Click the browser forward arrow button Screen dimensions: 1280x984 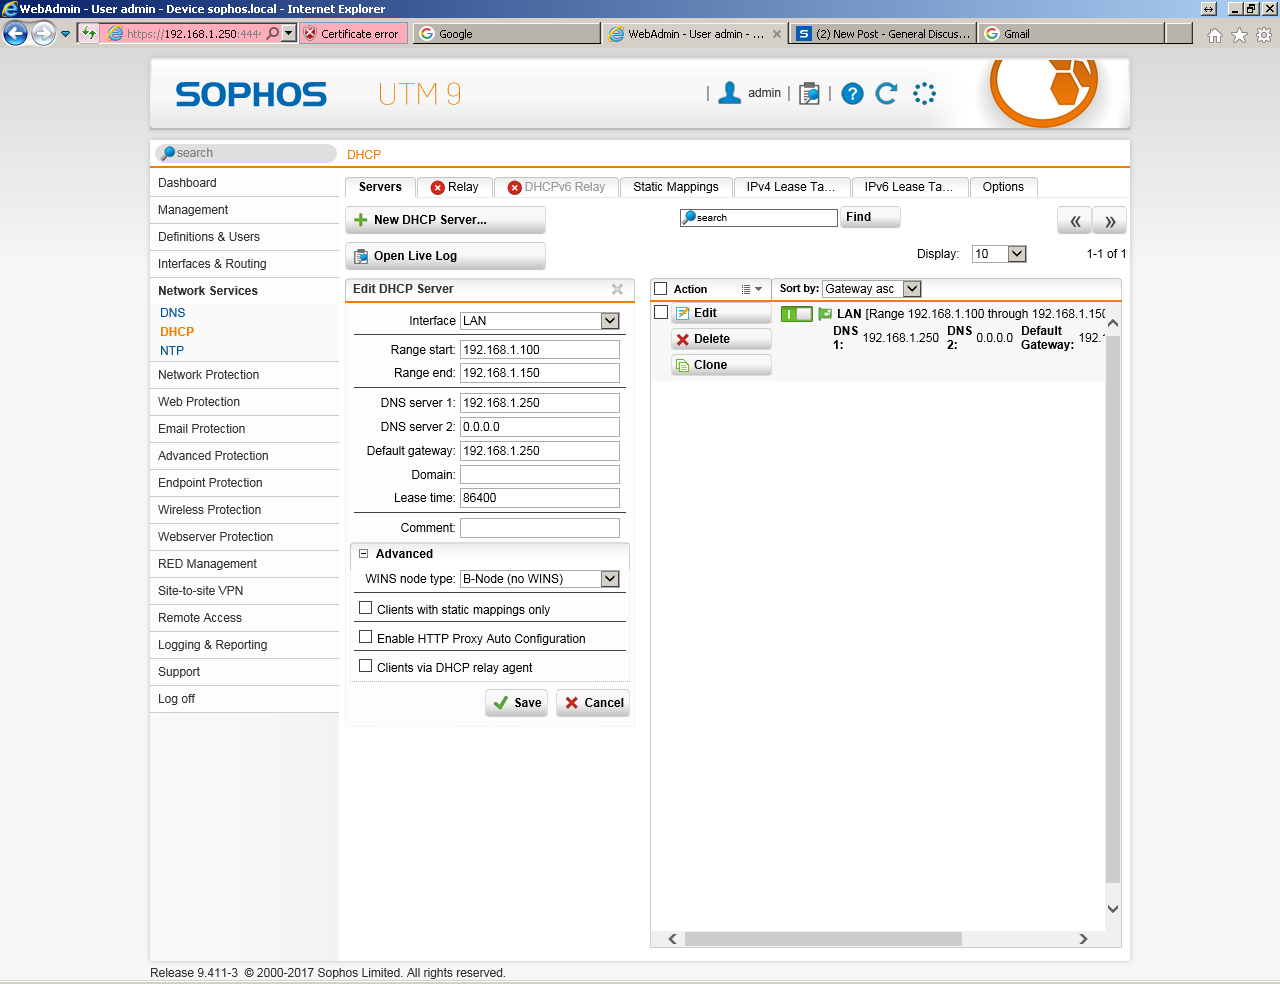(43, 33)
